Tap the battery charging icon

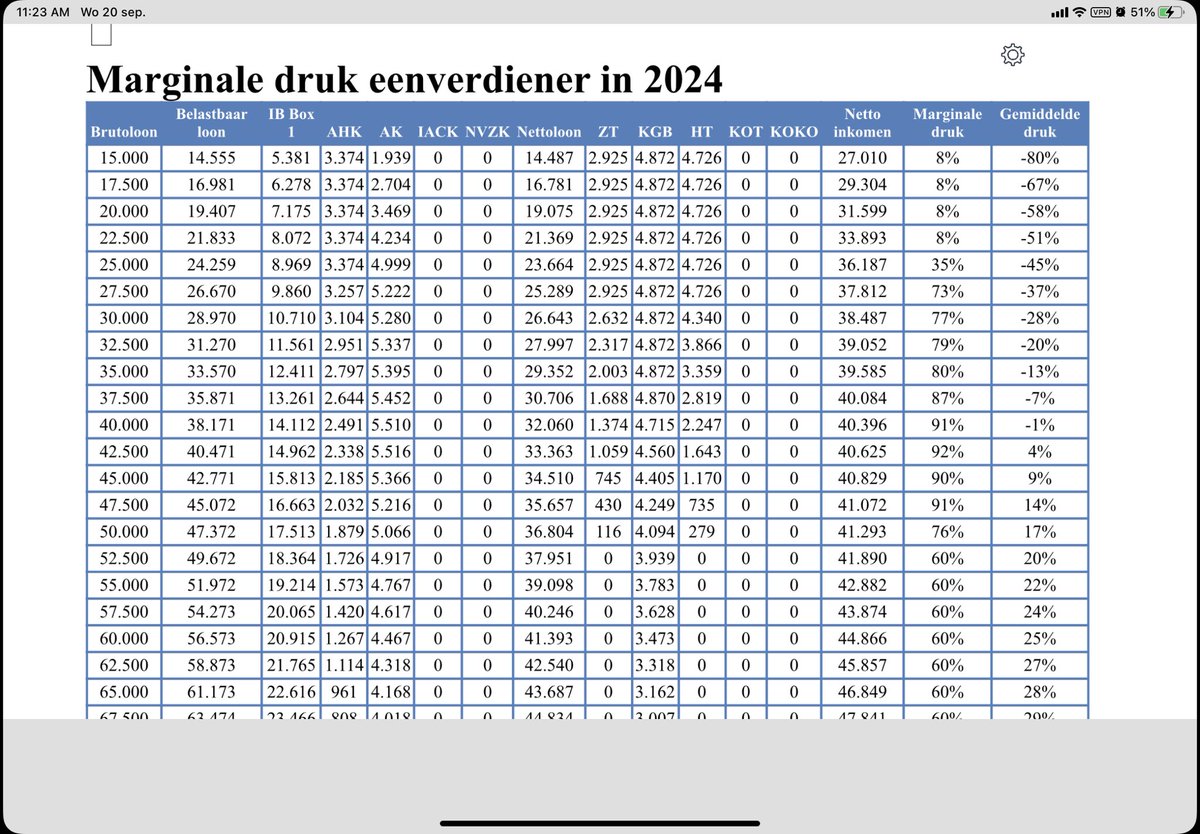(x=1170, y=12)
